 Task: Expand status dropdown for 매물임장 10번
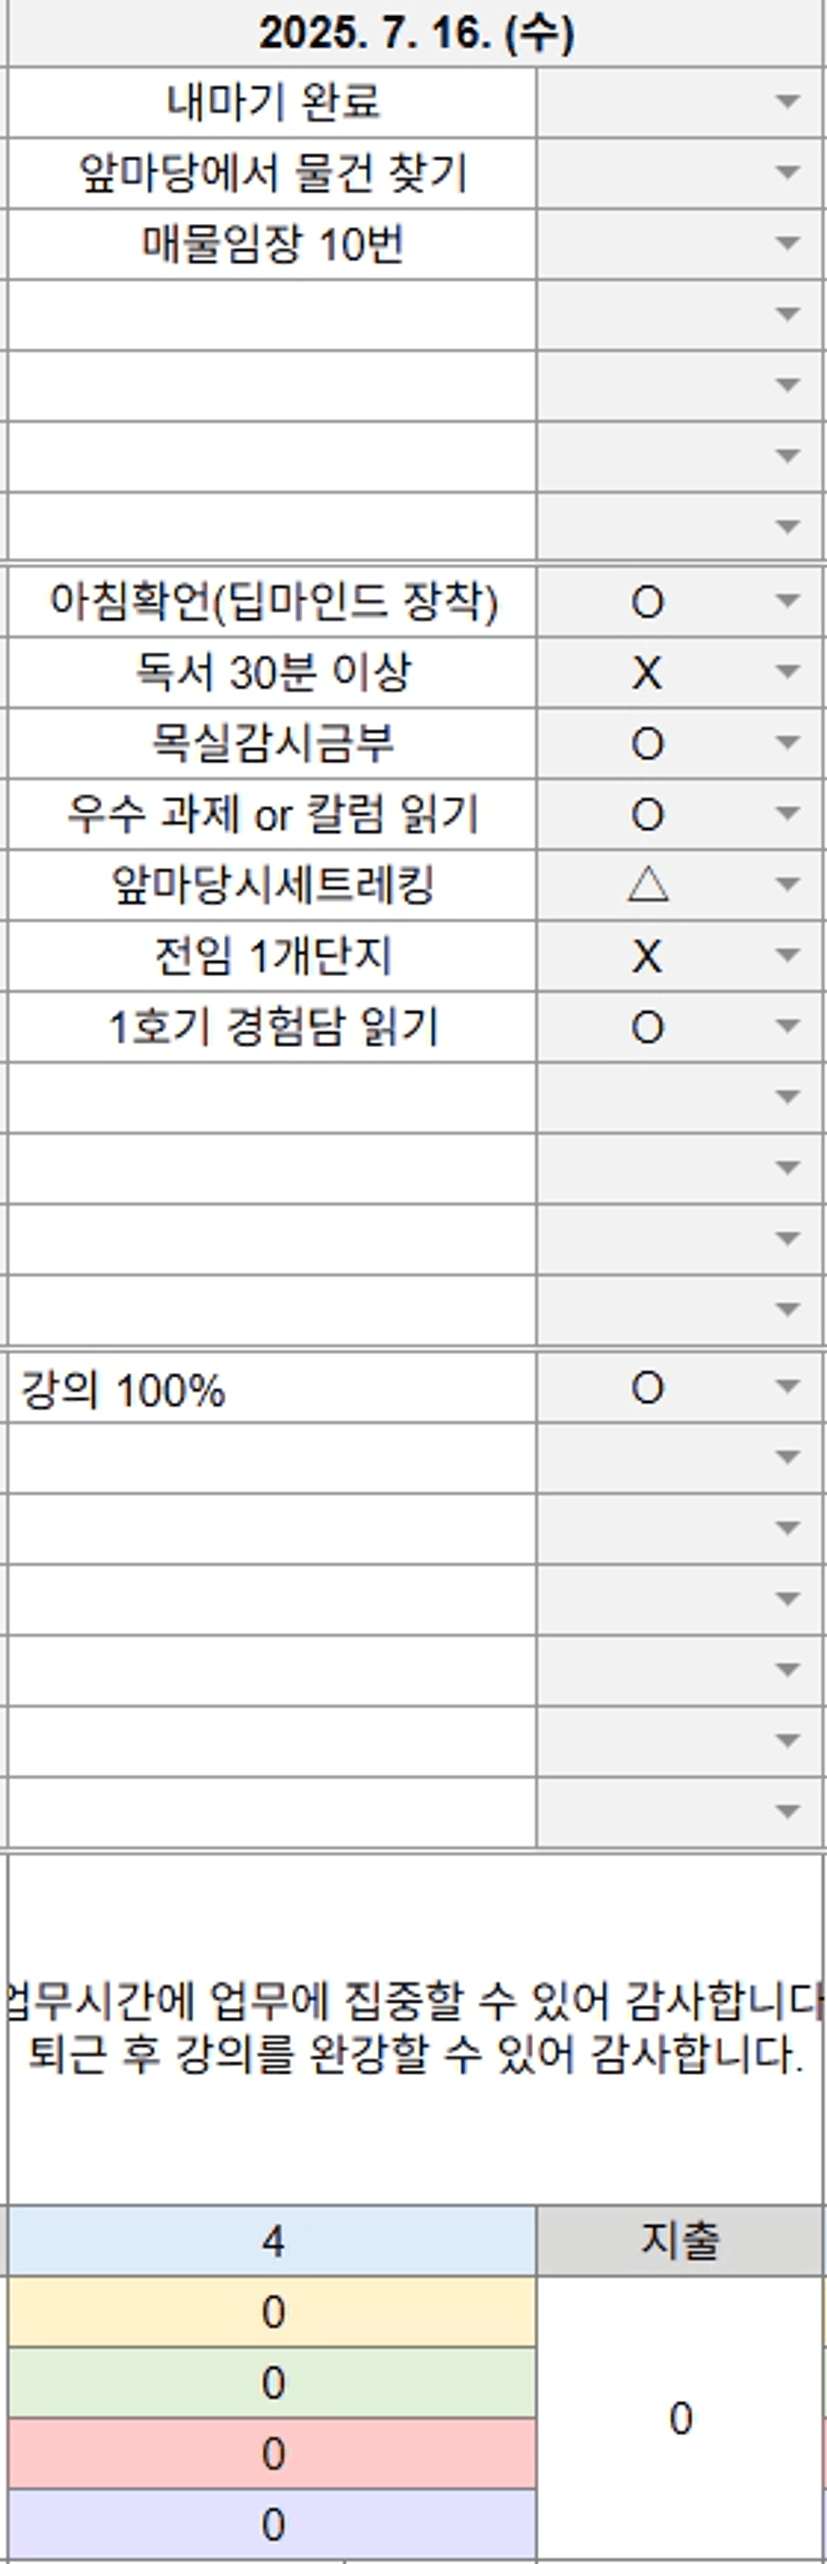click(787, 244)
